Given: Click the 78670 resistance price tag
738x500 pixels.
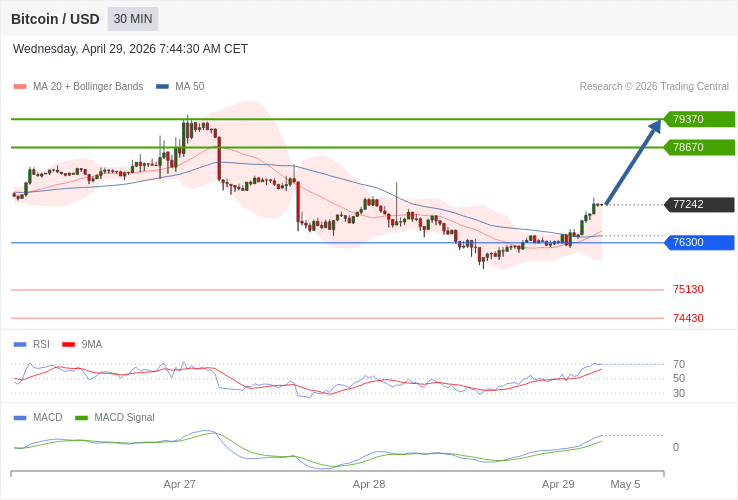Looking at the screenshot, I should (699, 147).
